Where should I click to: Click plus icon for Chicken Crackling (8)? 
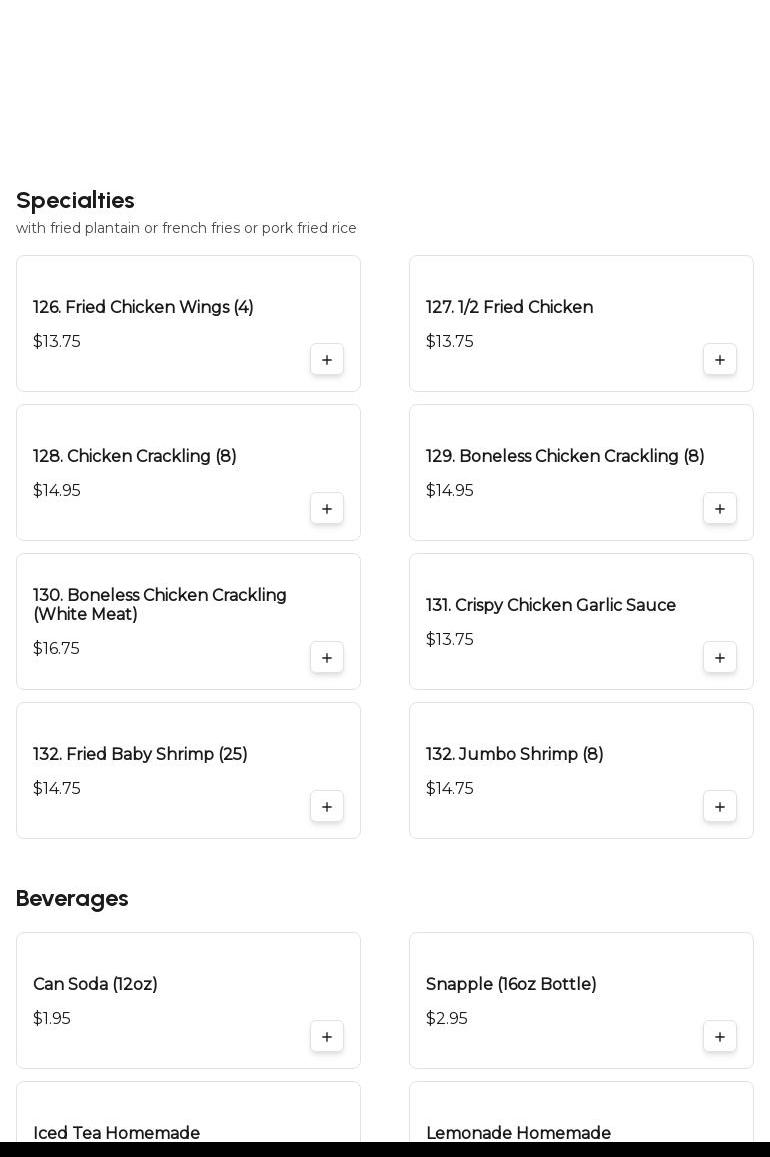click(x=327, y=509)
